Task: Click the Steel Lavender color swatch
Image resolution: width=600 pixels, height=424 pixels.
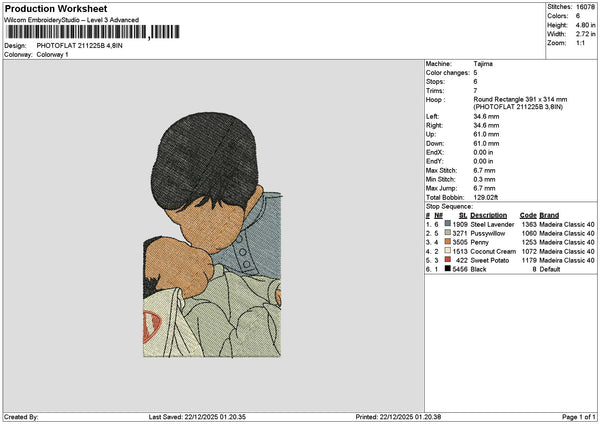Action: pyautogui.click(x=448, y=223)
